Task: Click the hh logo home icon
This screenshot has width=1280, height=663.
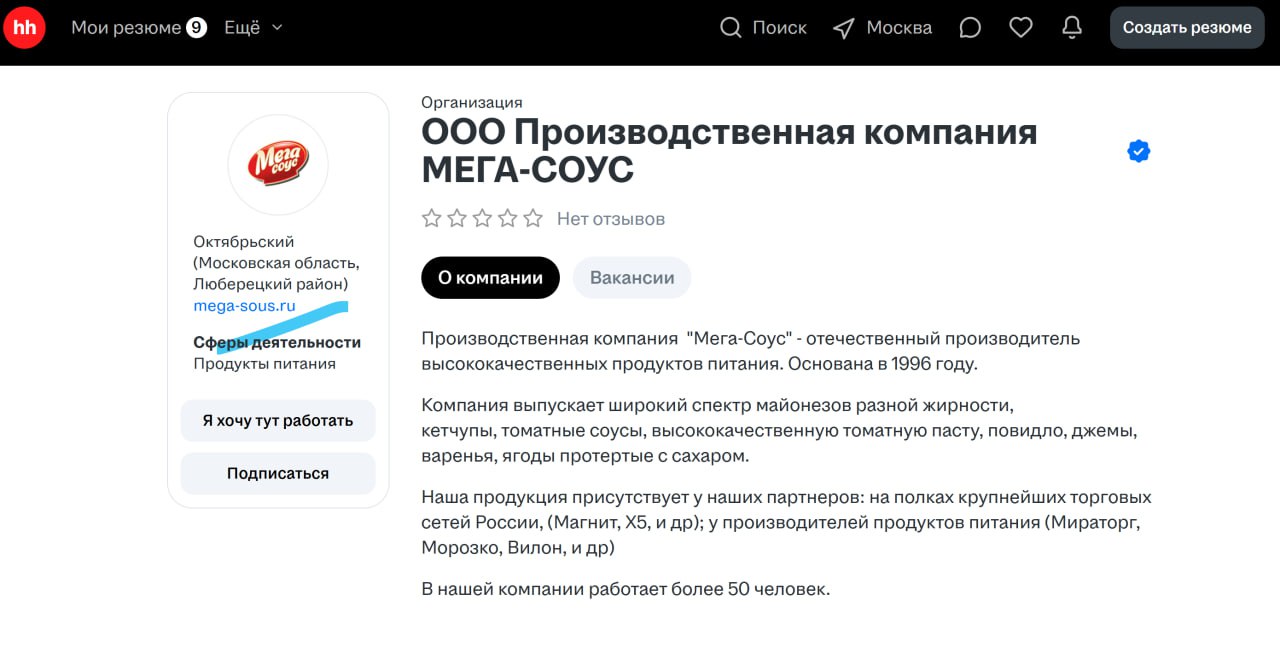Action: click(x=24, y=28)
